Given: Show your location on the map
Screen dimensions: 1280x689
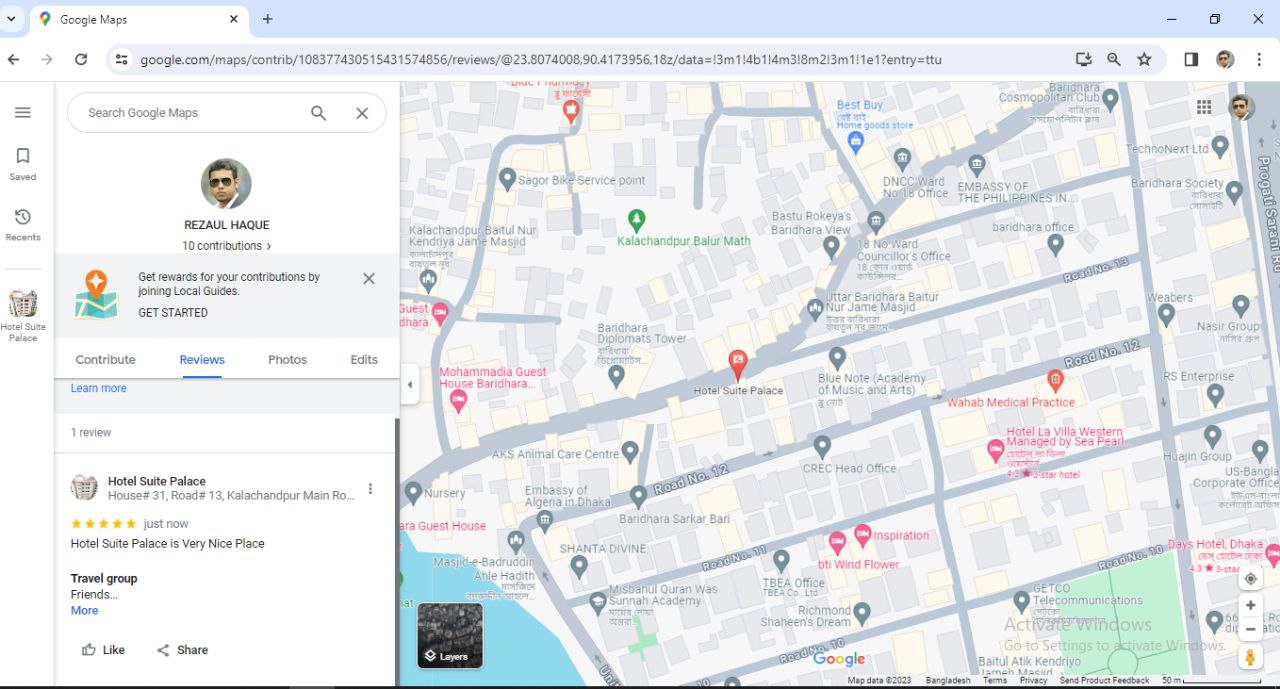Looking at the screenshot, I should tap(1250, 579).
